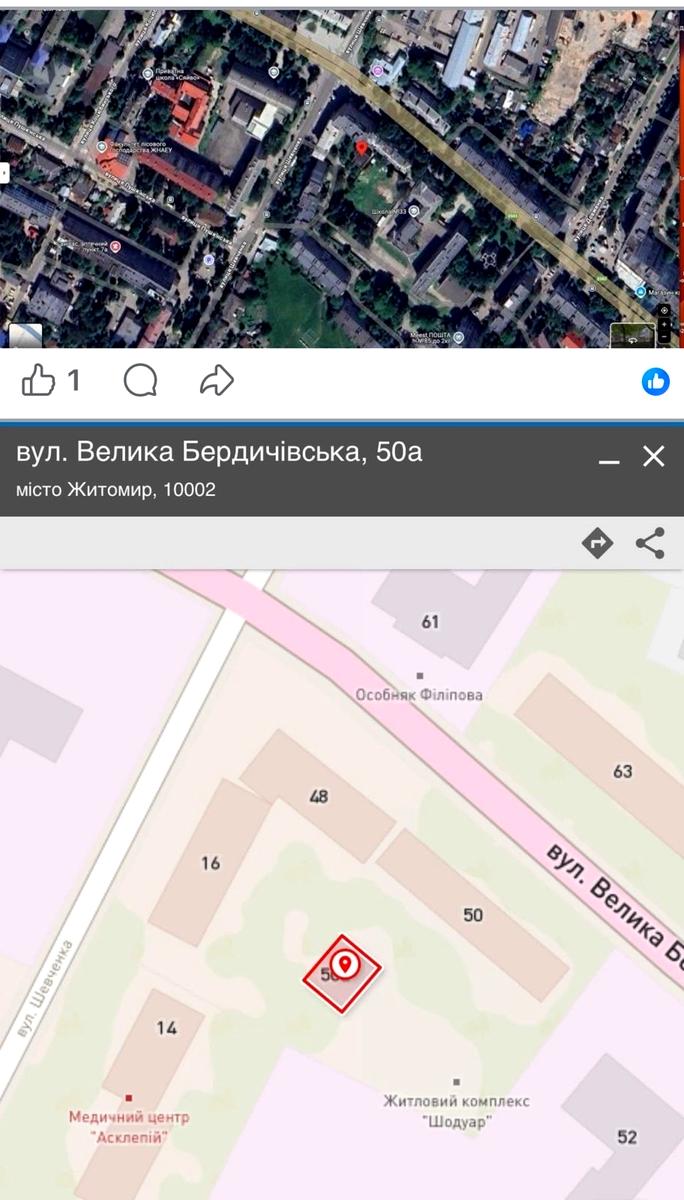Click the Like thumbs-up icon

[x=38, y=380]
